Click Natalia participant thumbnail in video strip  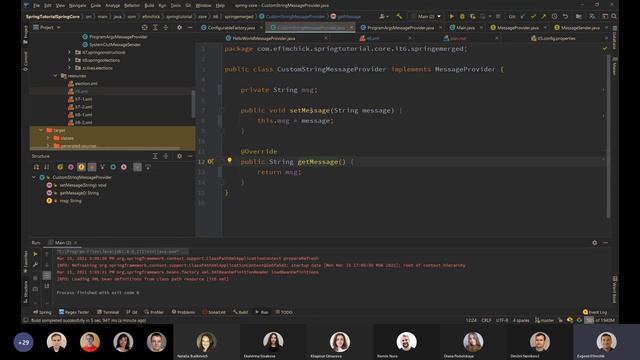pyautogui.click(x=206, y=342)
